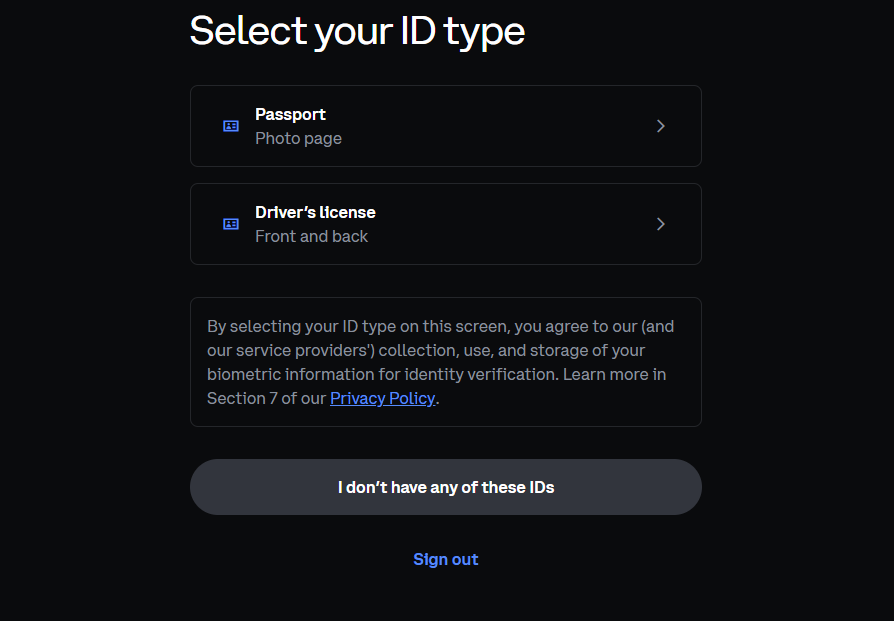Click the ID card icon beside Driver's license
Viewport: 894px width, 621px height.
point(230,224)
